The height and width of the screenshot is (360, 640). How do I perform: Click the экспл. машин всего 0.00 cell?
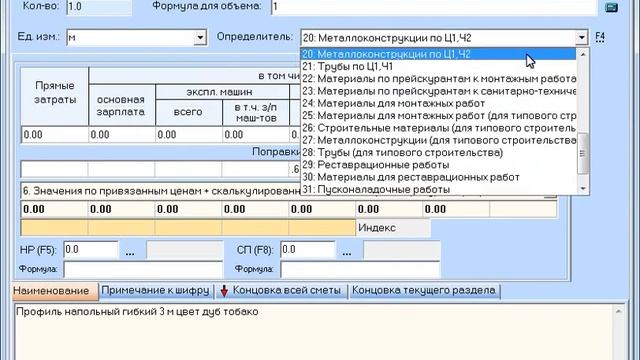(x=189, y=135)
